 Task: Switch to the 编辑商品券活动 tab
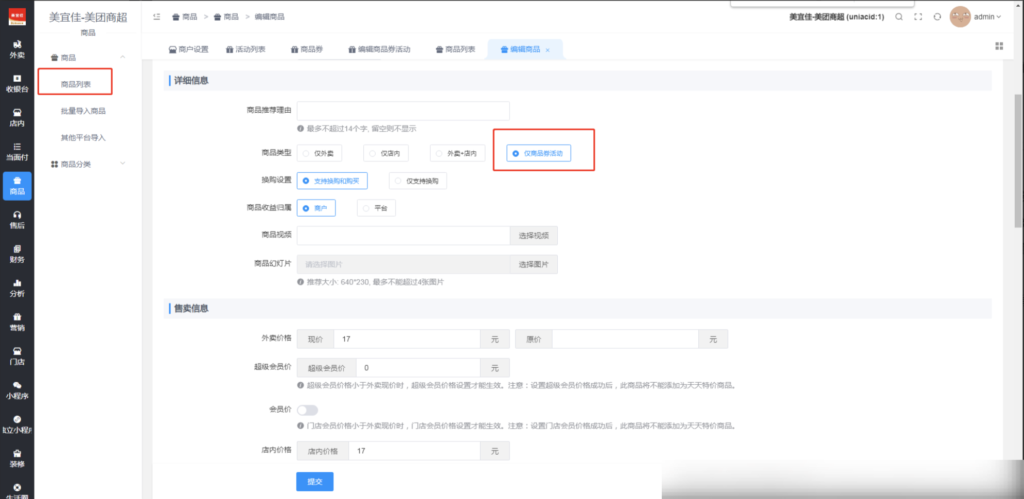379,50
